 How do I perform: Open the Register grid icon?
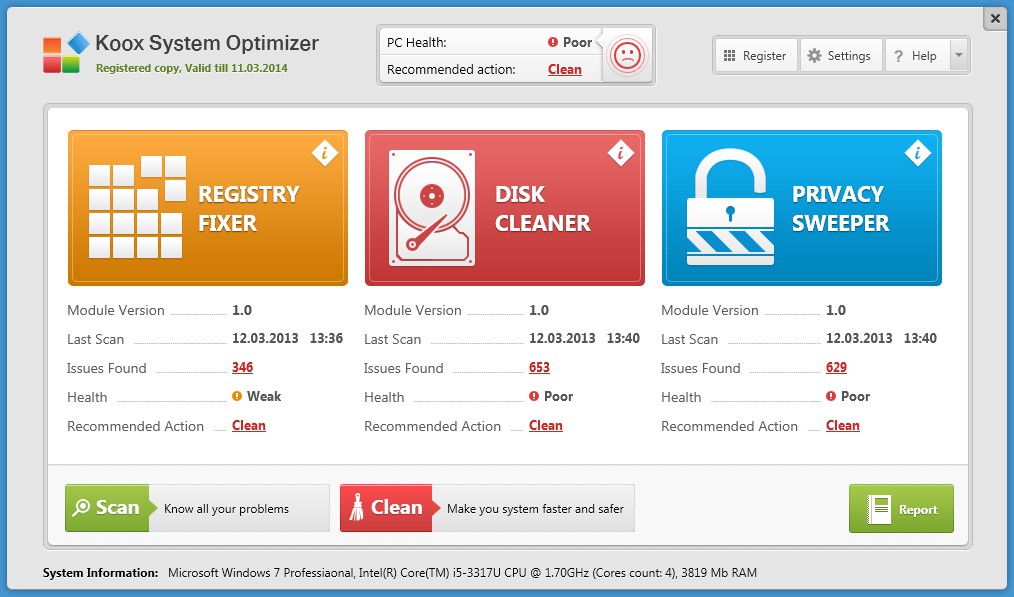click(729, 56)
